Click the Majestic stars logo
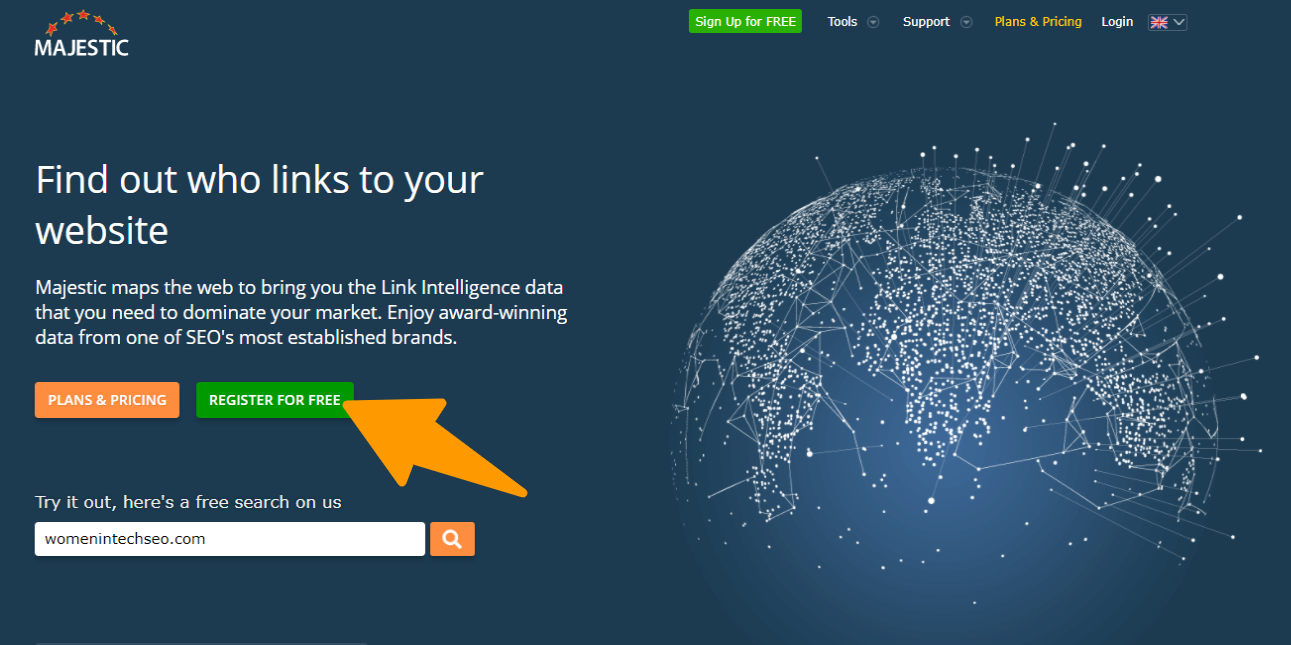This screenshot has width=1291, height=645. [x=78, y=18]
